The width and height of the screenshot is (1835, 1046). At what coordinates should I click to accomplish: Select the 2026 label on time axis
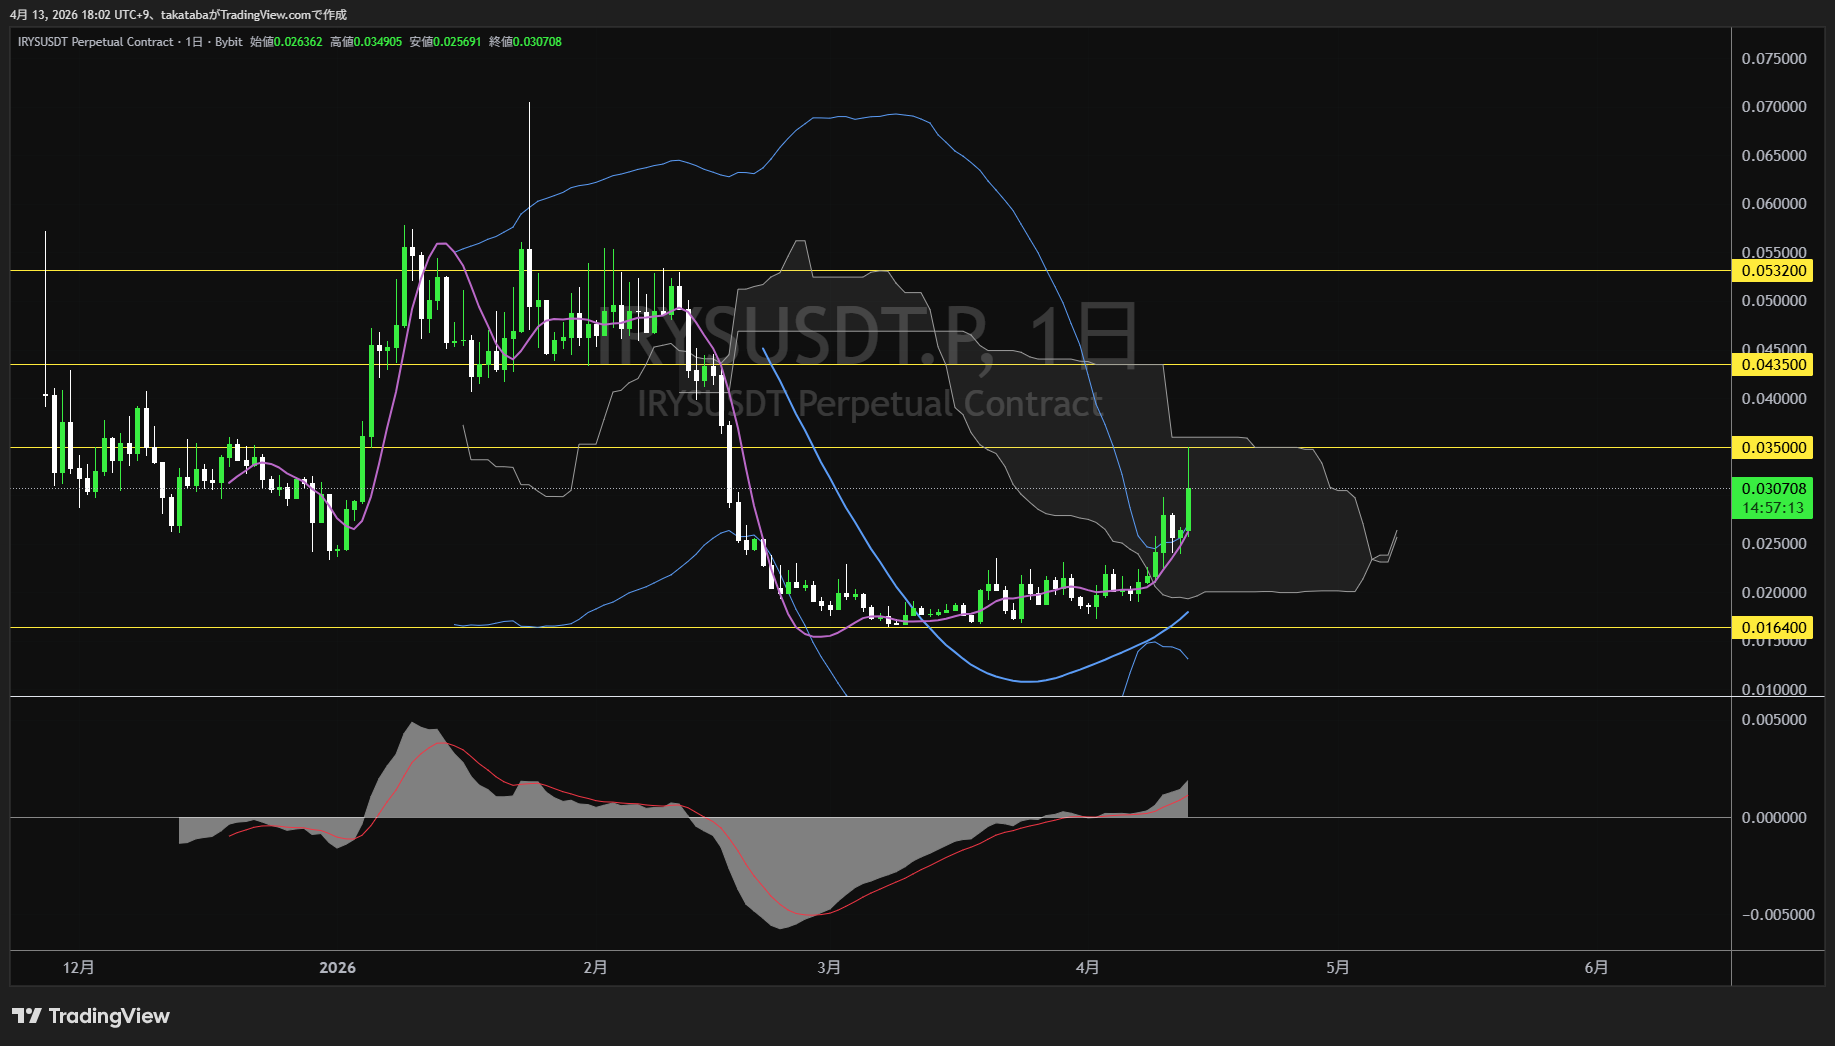tap(337, 967)
